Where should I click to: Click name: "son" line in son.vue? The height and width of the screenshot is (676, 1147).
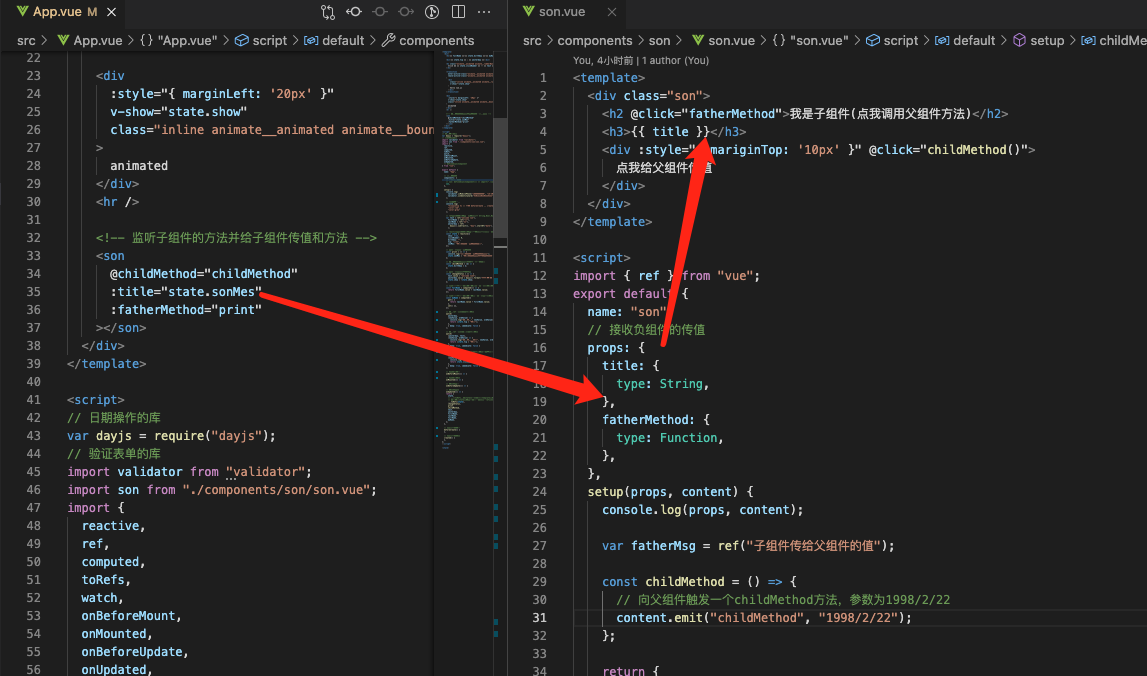[627, 312]
